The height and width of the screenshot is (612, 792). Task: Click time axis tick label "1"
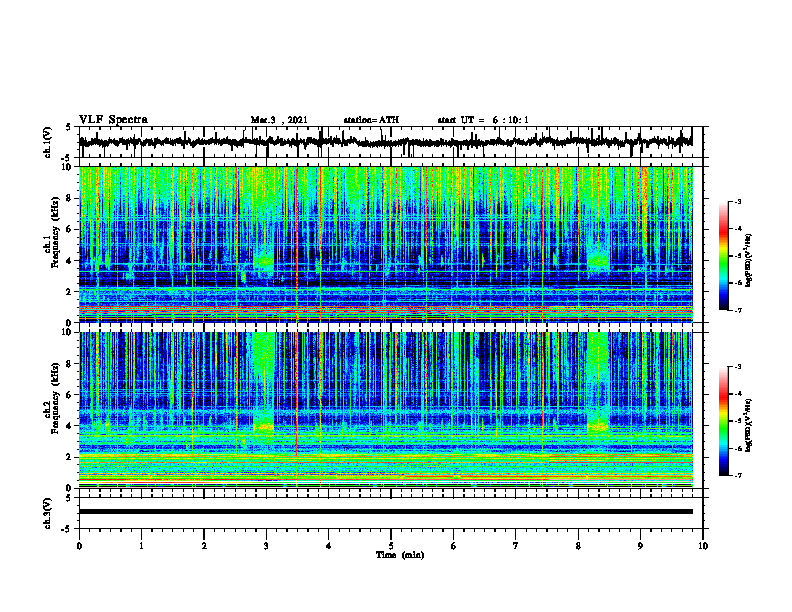pos(141,546)
